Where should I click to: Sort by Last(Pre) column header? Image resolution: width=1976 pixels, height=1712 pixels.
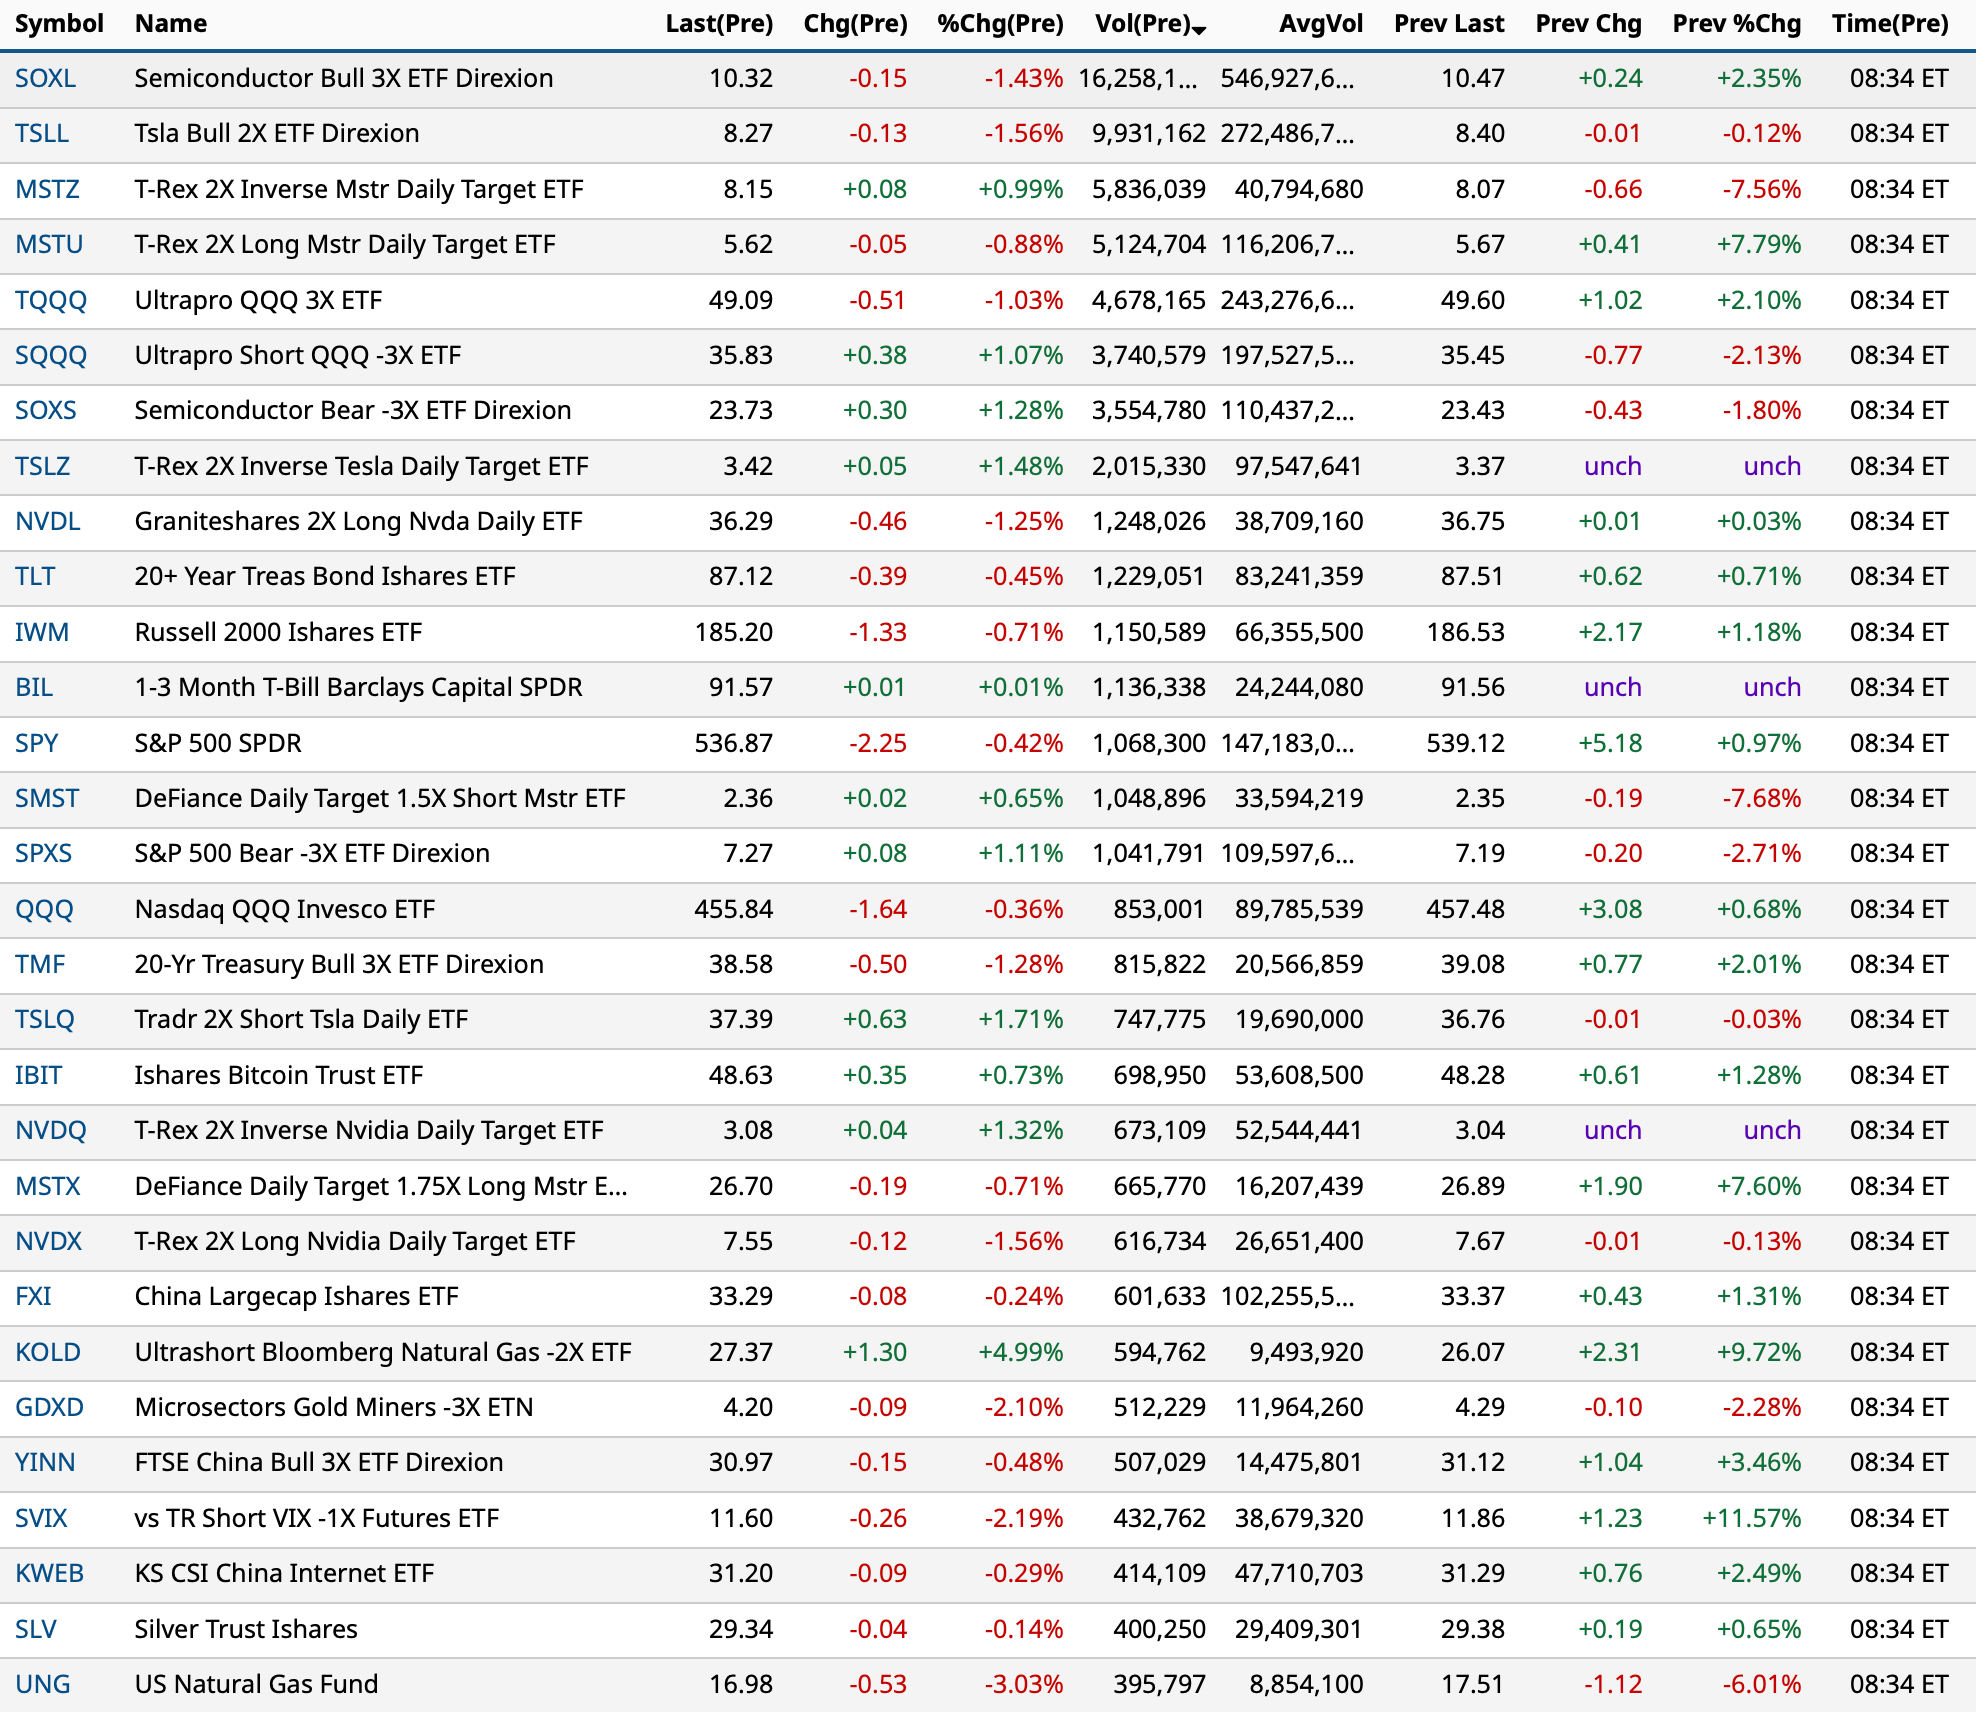(x=719, y=23)
